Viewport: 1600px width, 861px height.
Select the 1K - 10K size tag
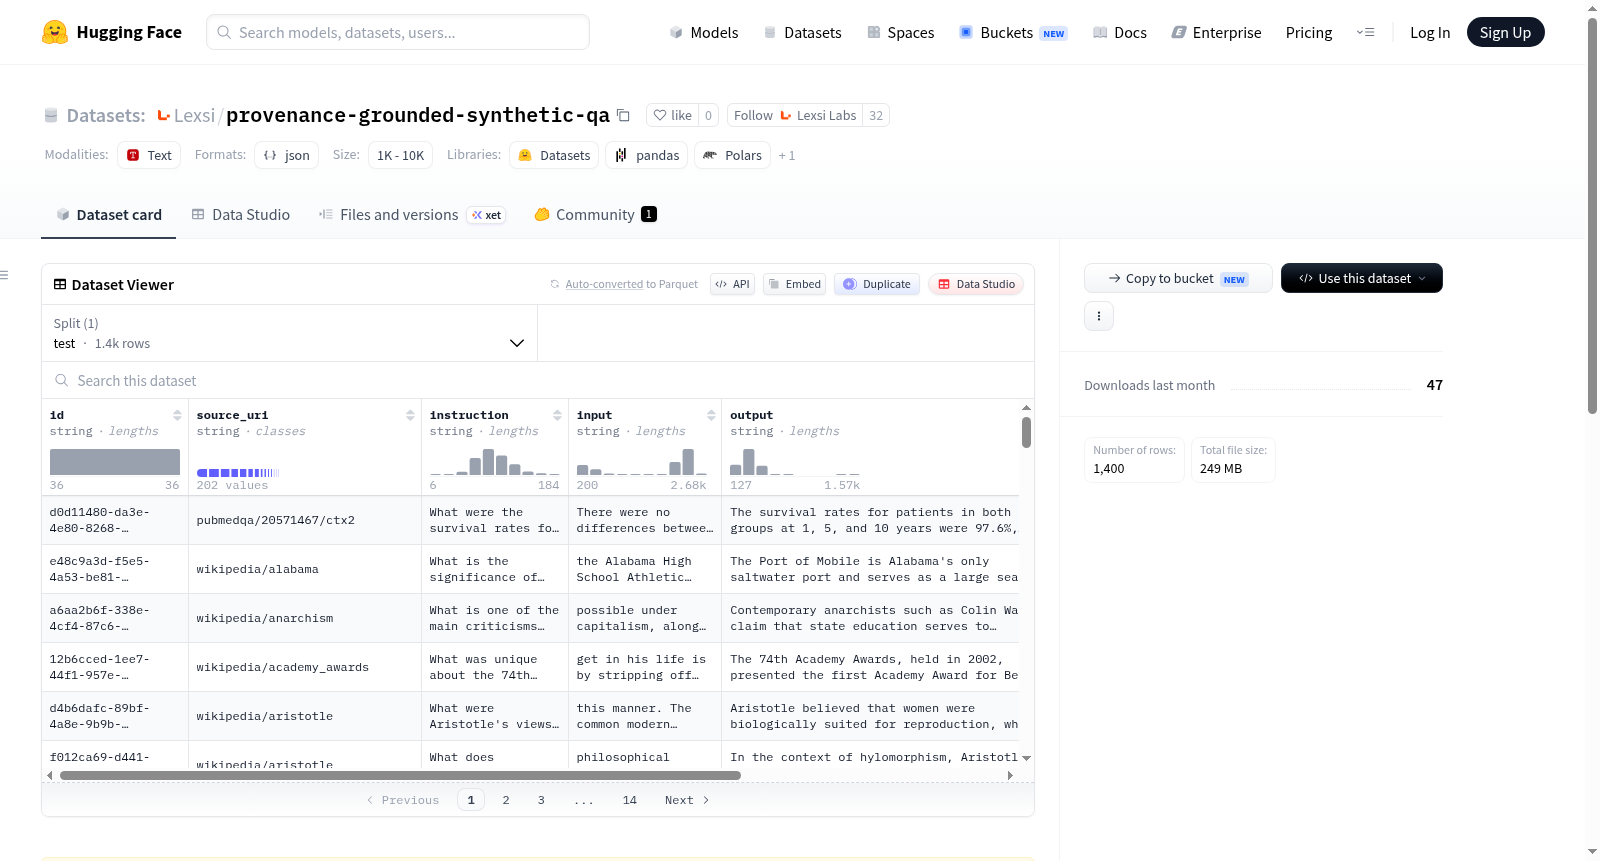coord(400,155)
